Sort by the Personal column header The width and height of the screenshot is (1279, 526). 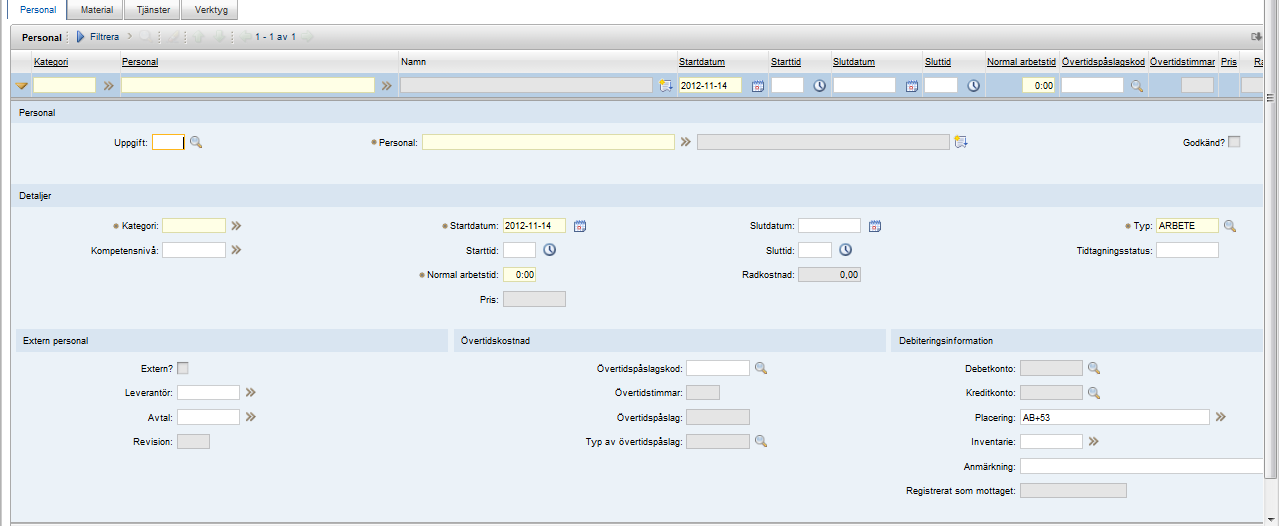140,62
